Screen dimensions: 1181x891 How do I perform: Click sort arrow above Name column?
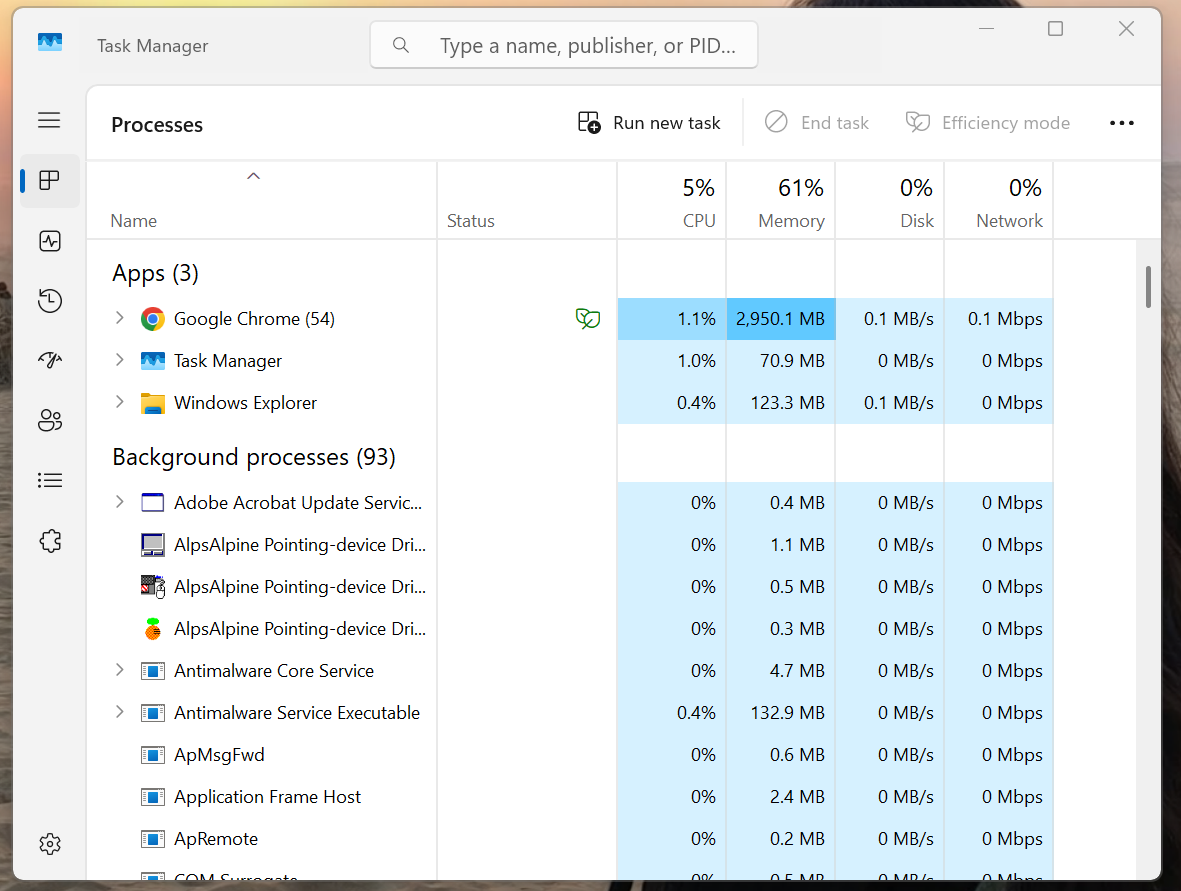pyautogui.click(x=254, y=176)
